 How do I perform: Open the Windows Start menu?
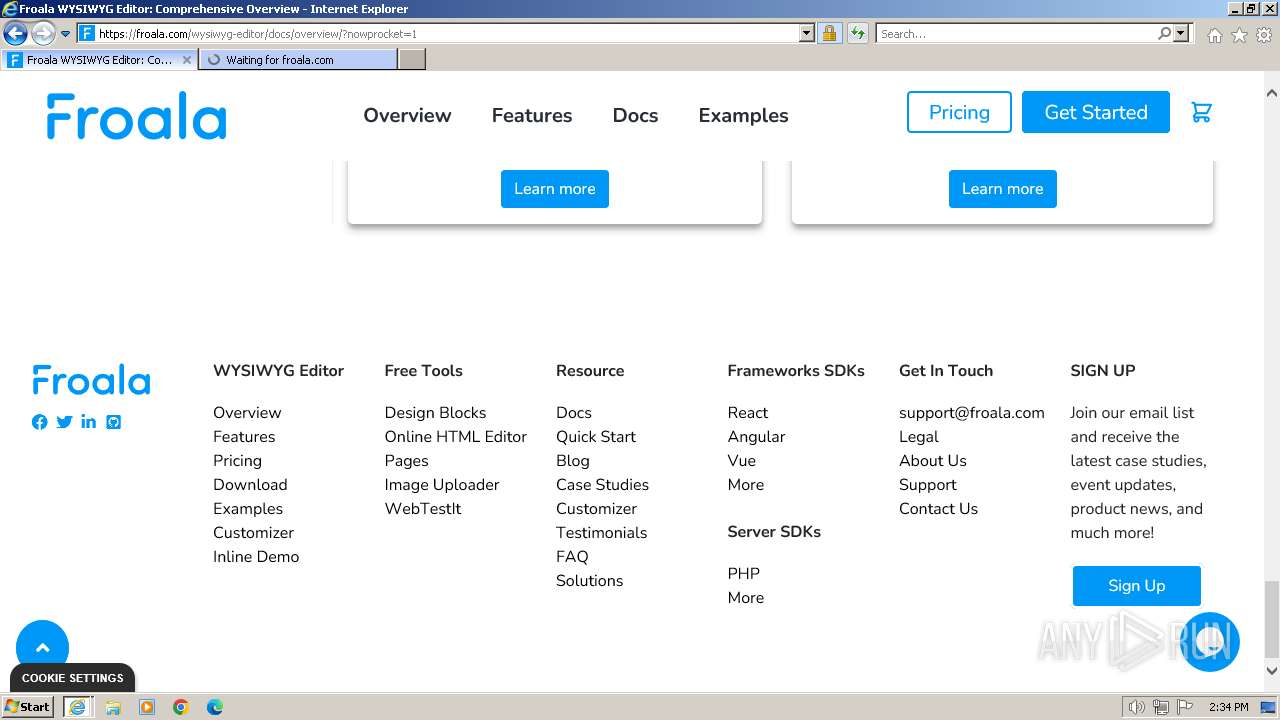(x=28, y=707)
